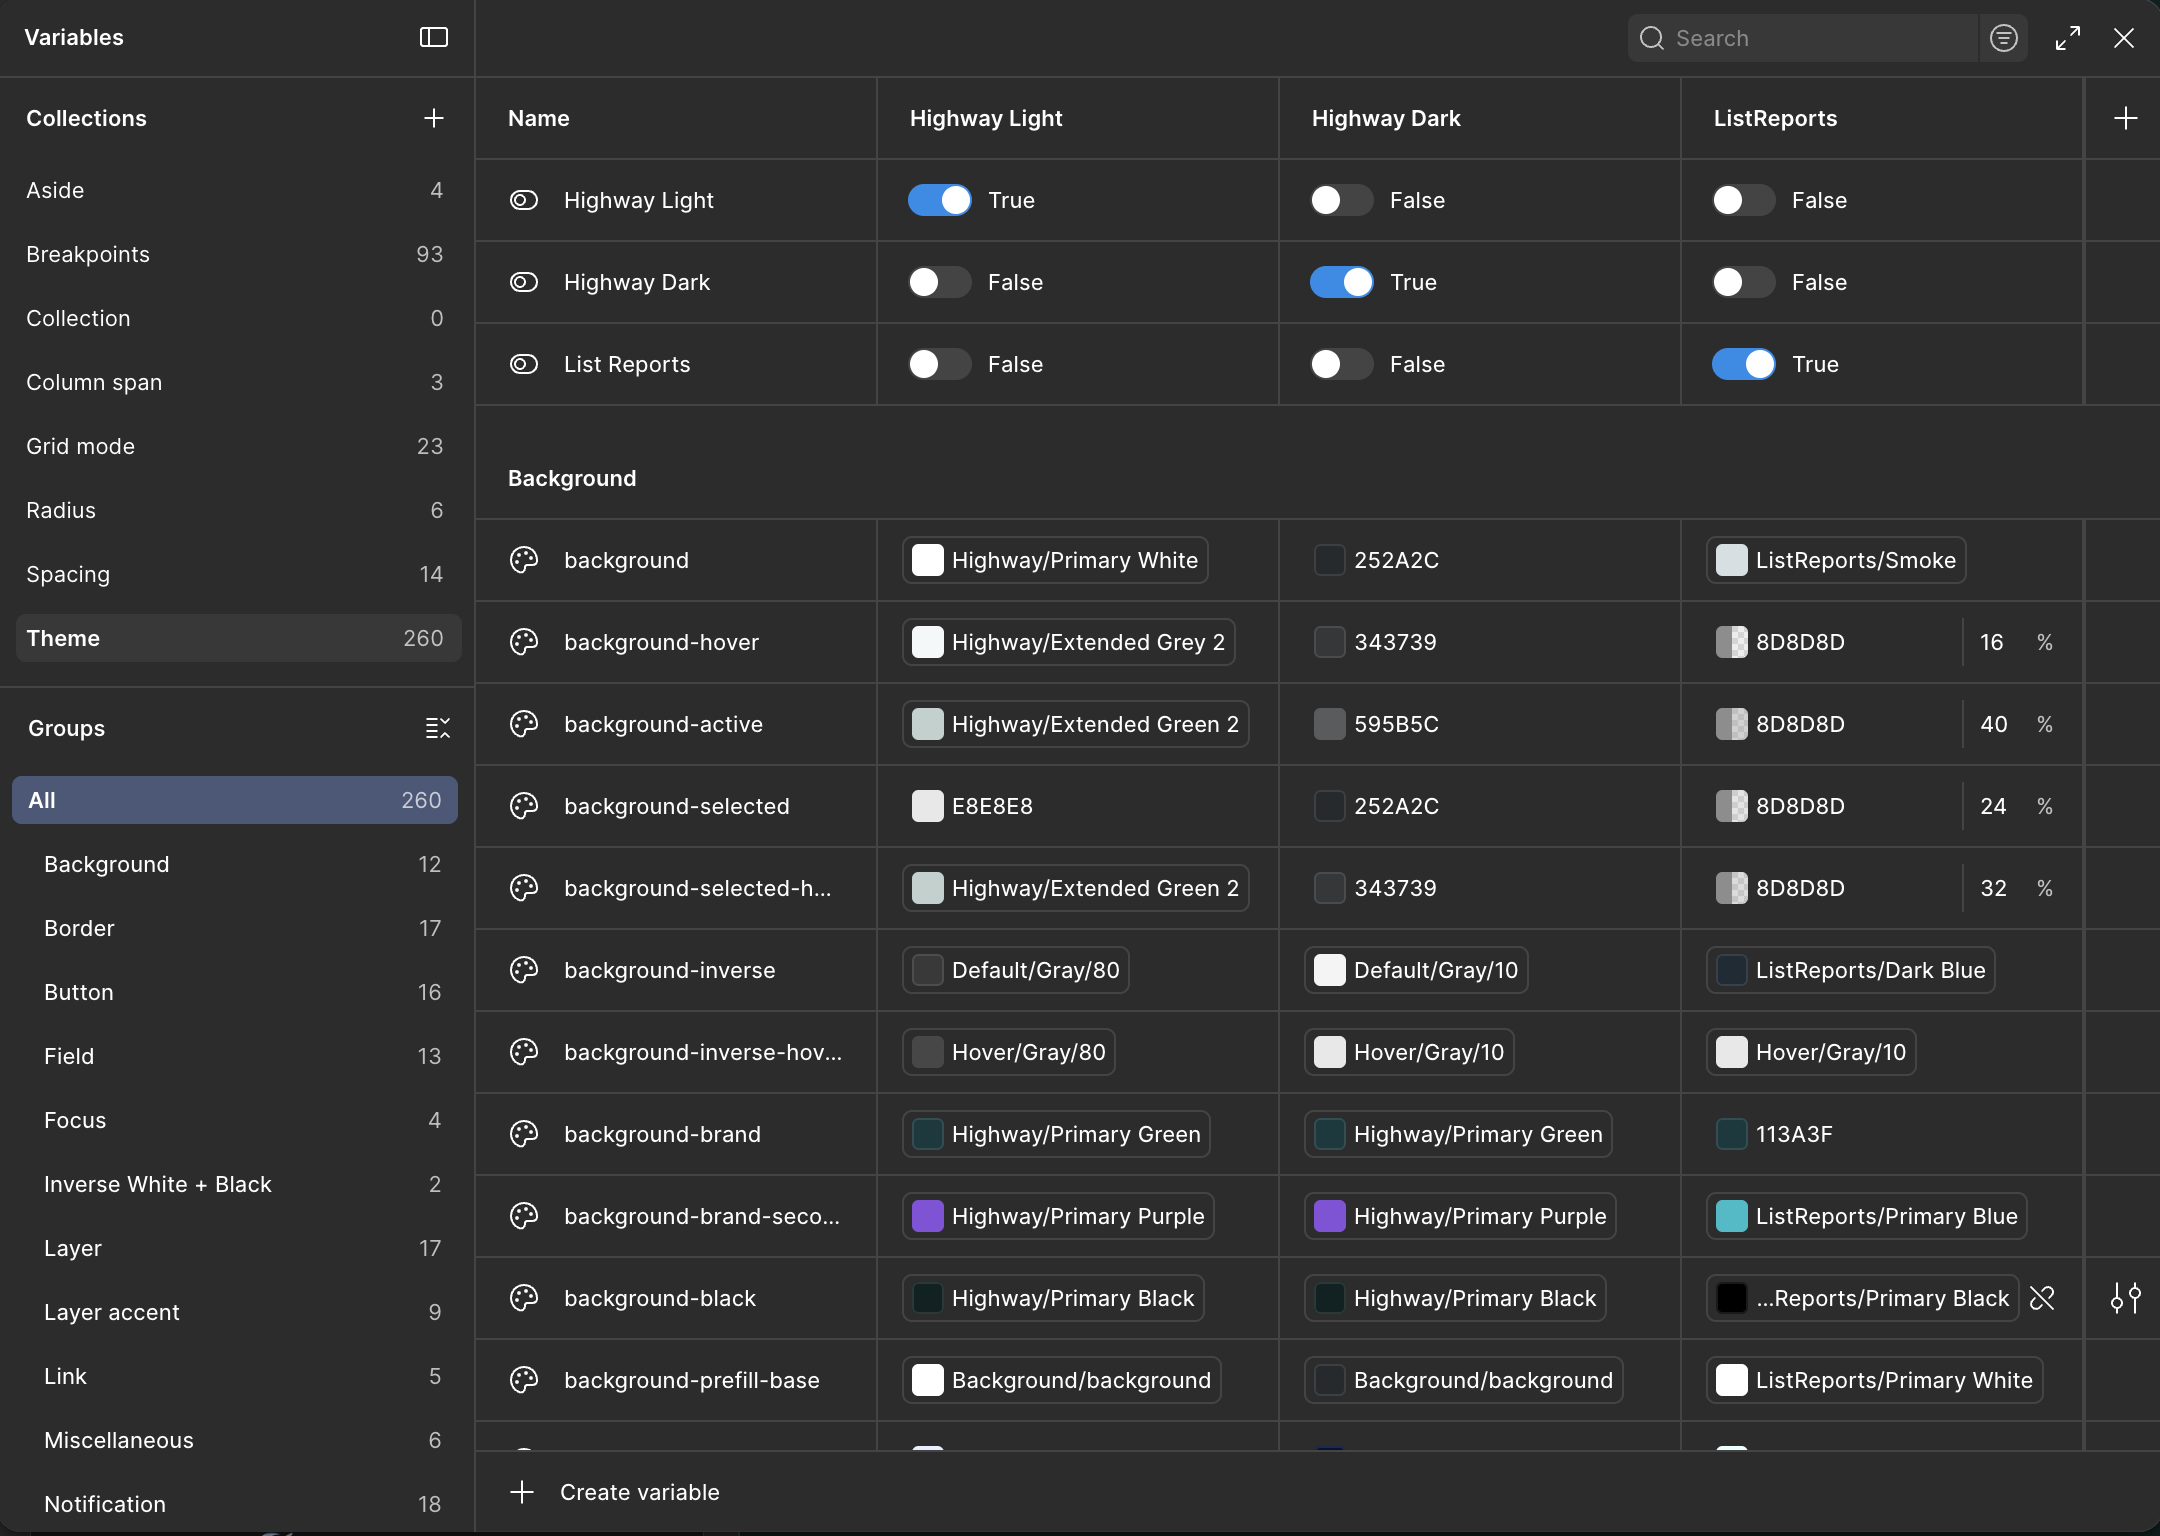Viewport: 2160px width, 1536px height.
Task: Add a new mode with the plus icon
Action: [2126, 118]
